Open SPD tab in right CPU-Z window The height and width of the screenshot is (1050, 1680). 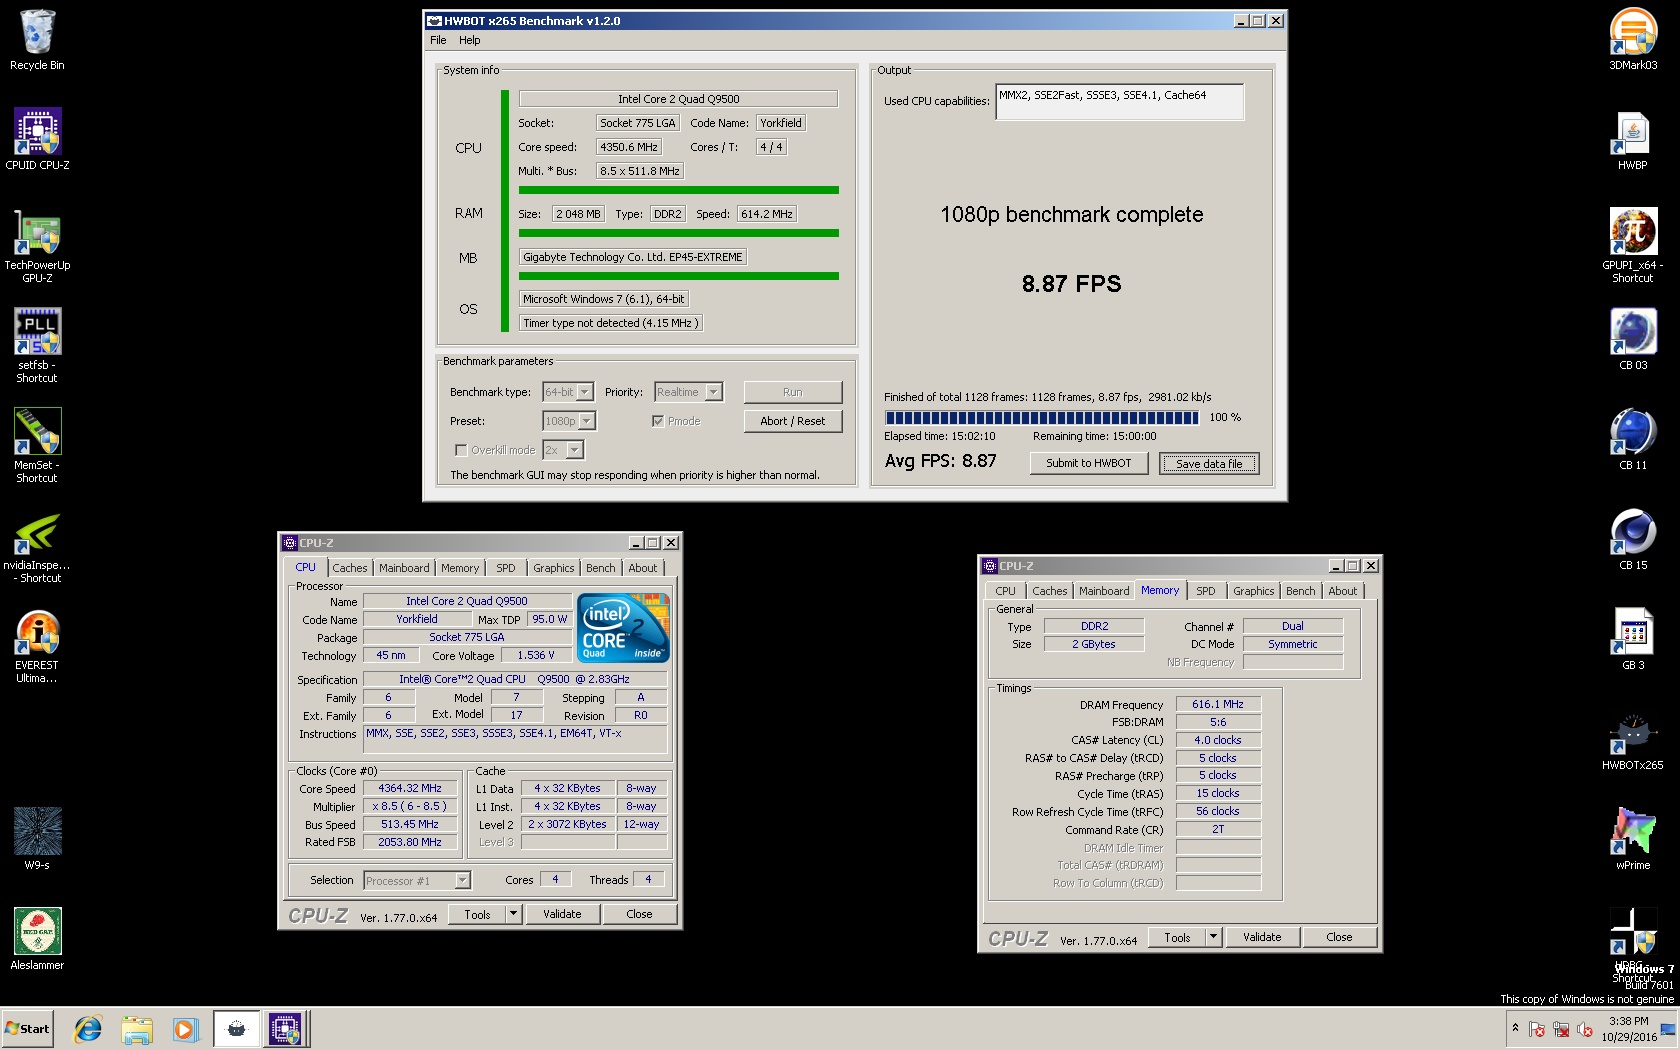tap(1206, 591)
